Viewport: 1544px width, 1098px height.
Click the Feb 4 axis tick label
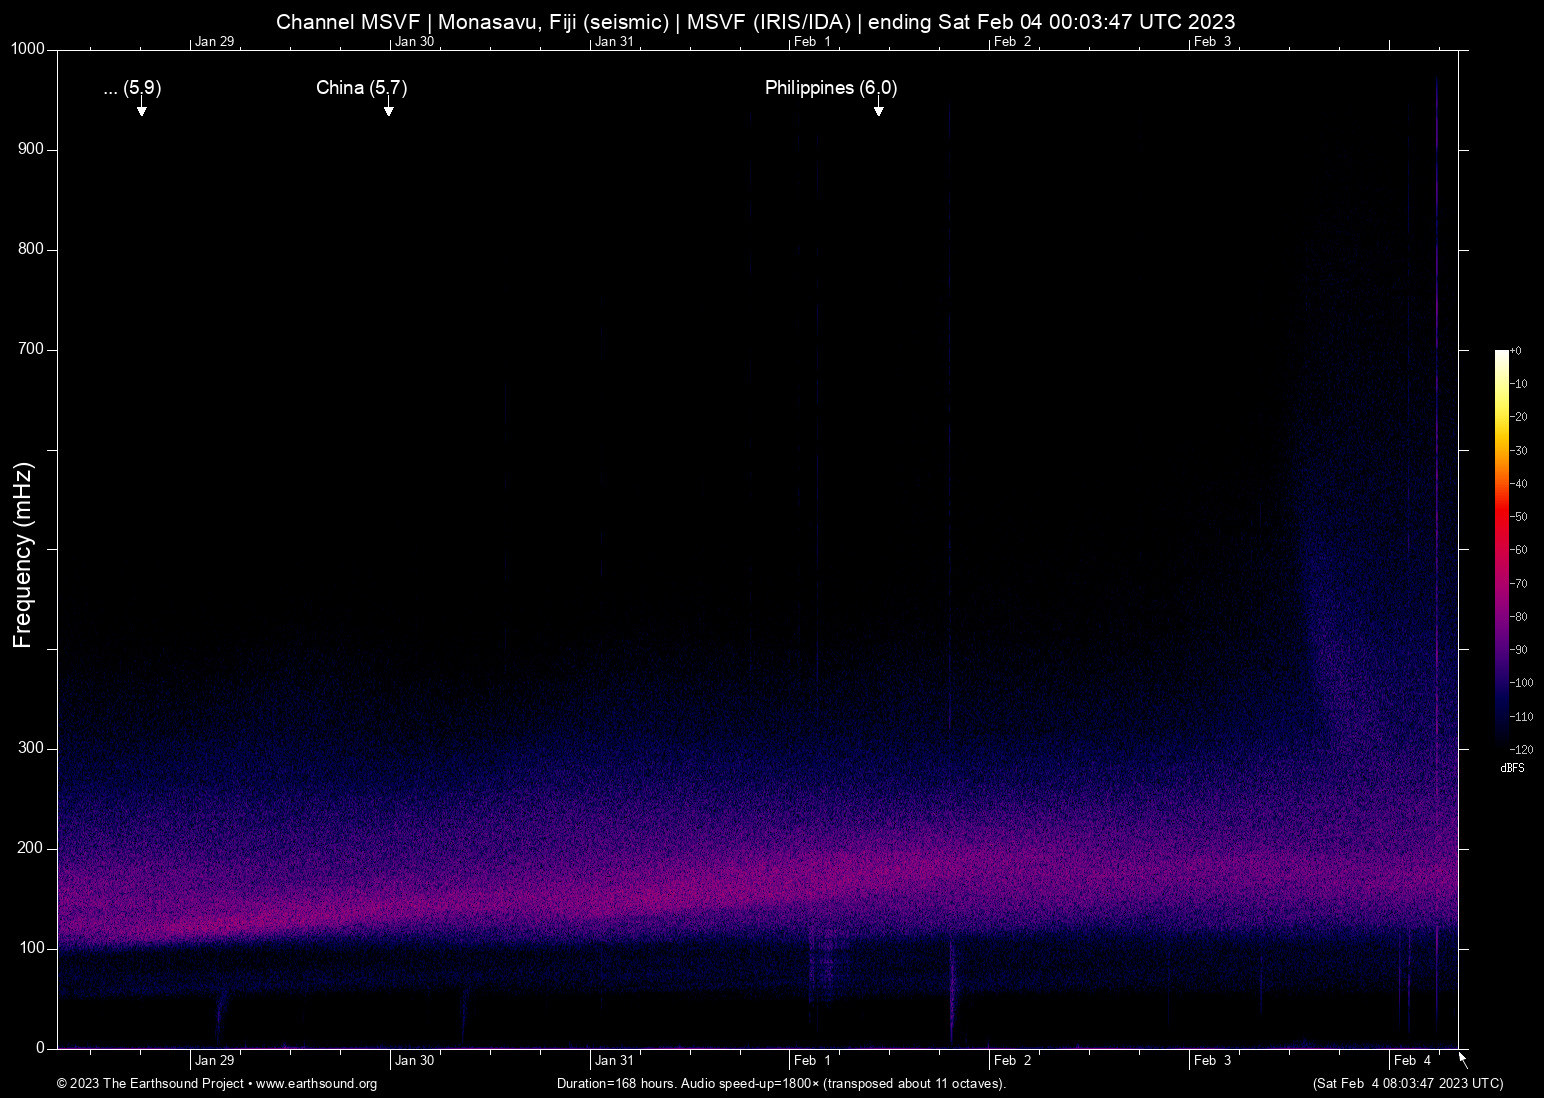pos(1410,1060)
